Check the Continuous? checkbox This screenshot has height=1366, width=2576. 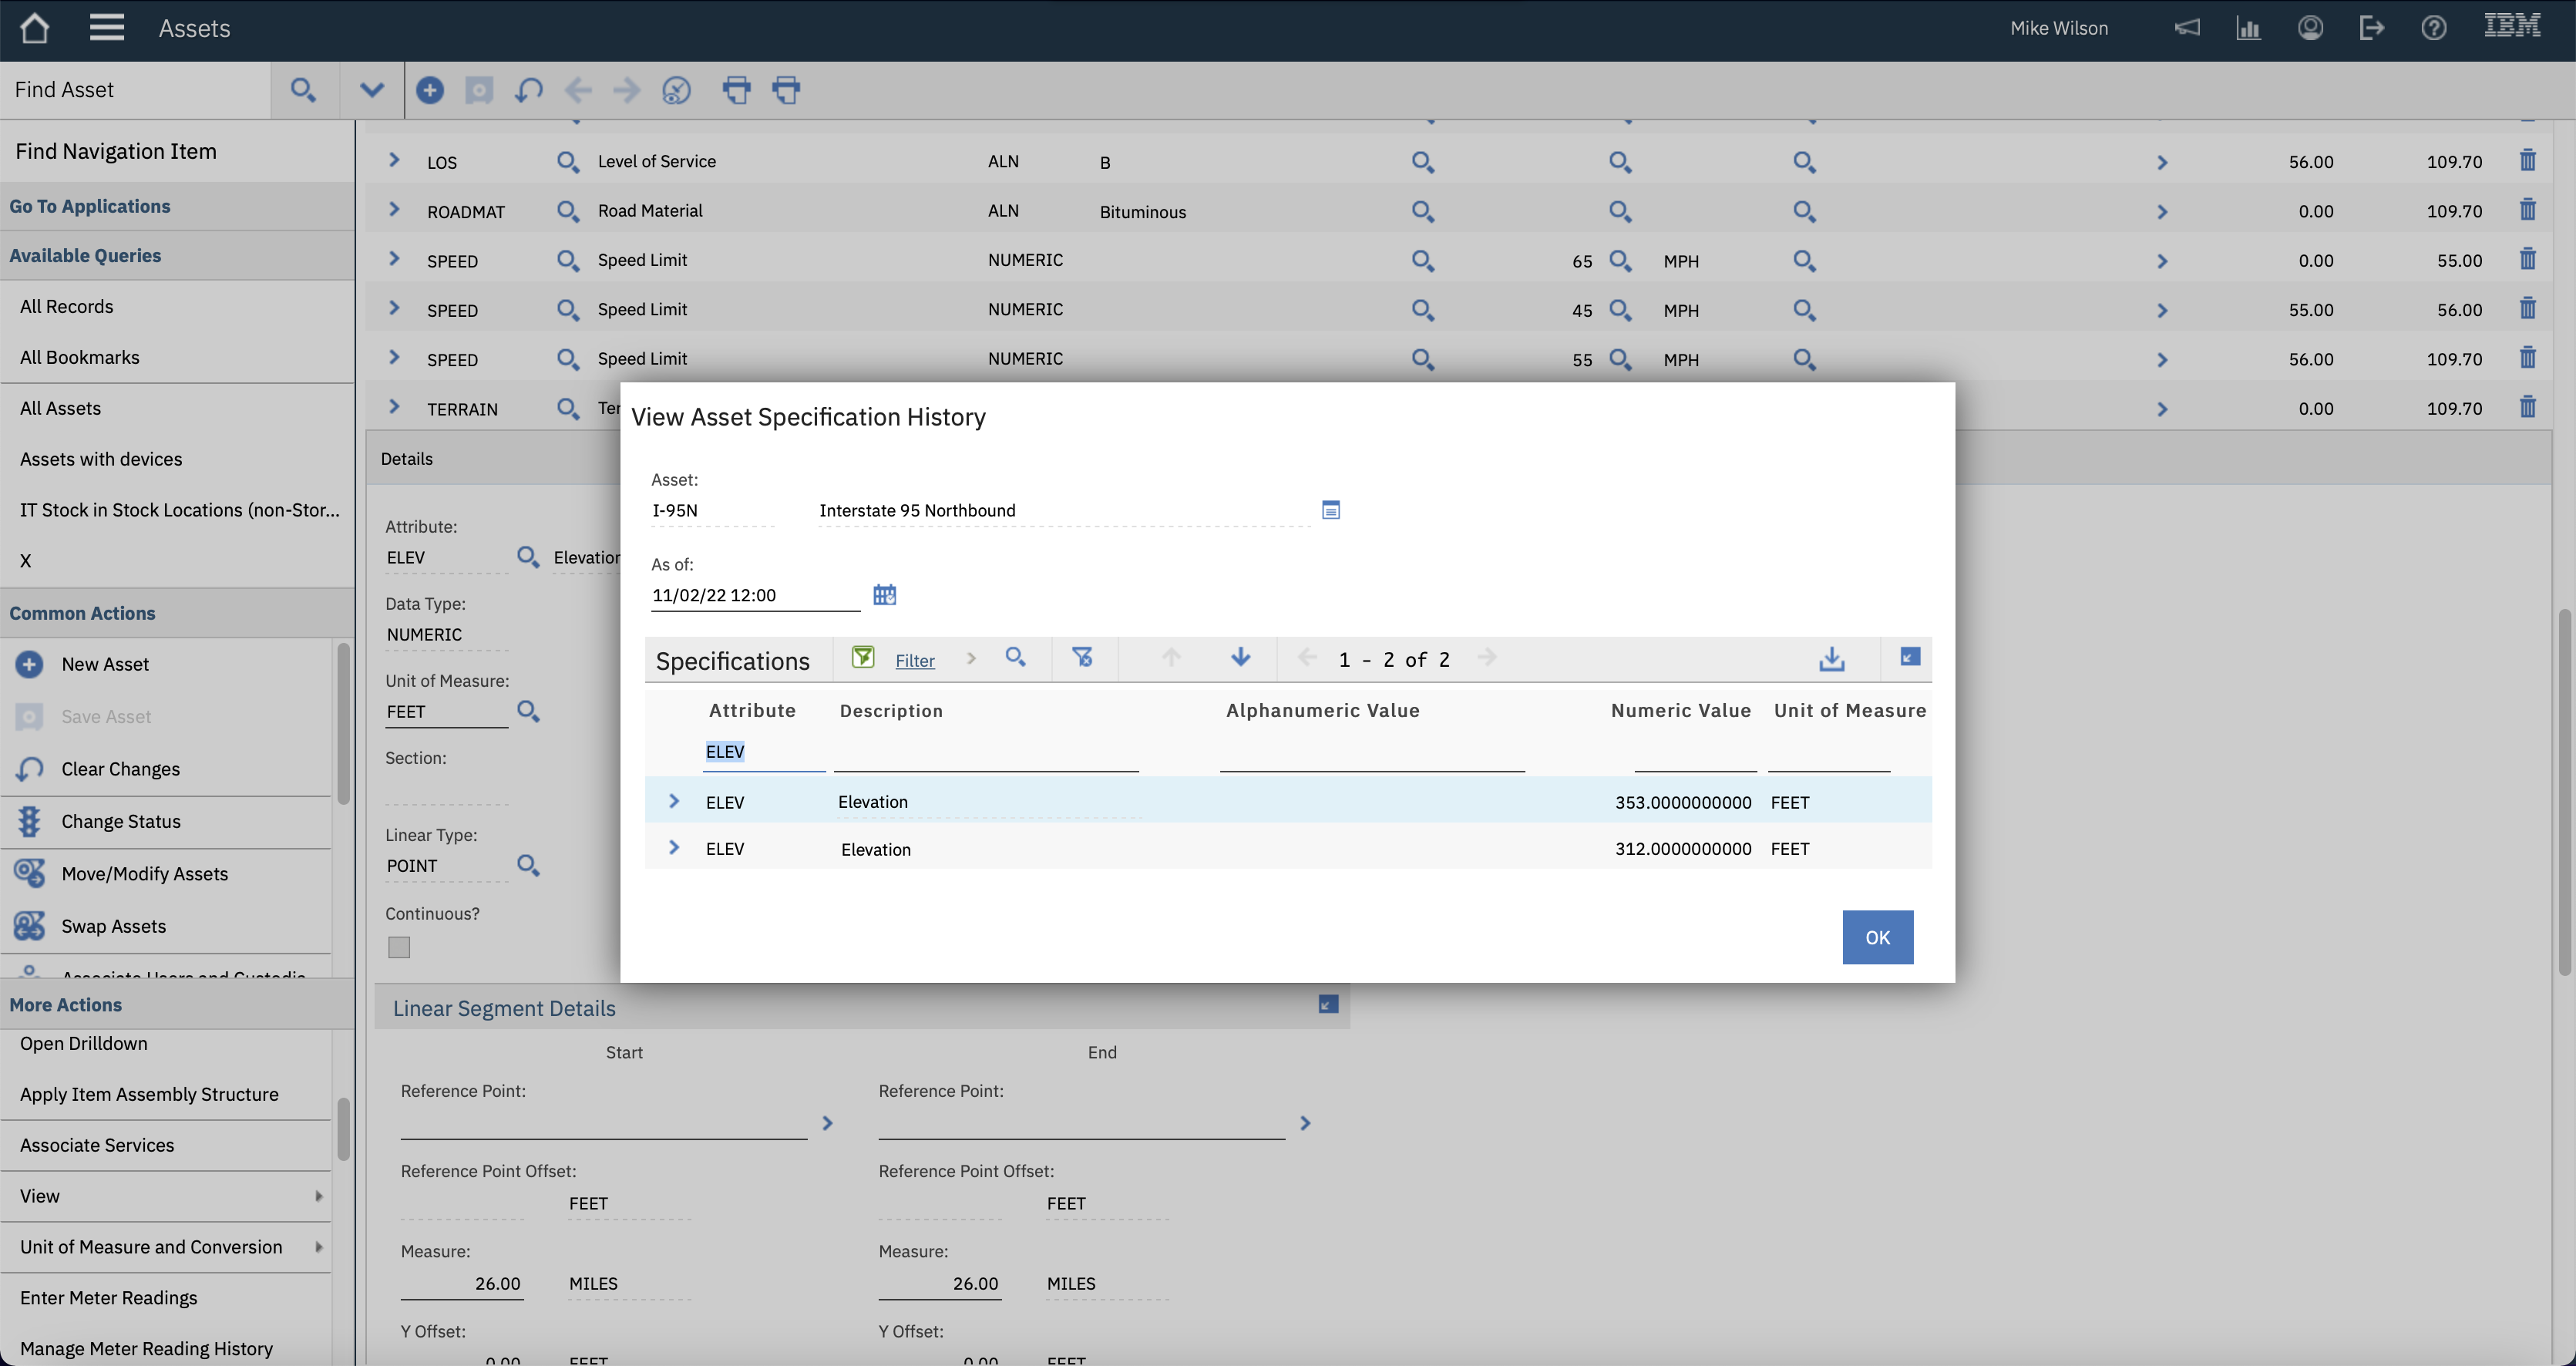click(x=398, y=946)
